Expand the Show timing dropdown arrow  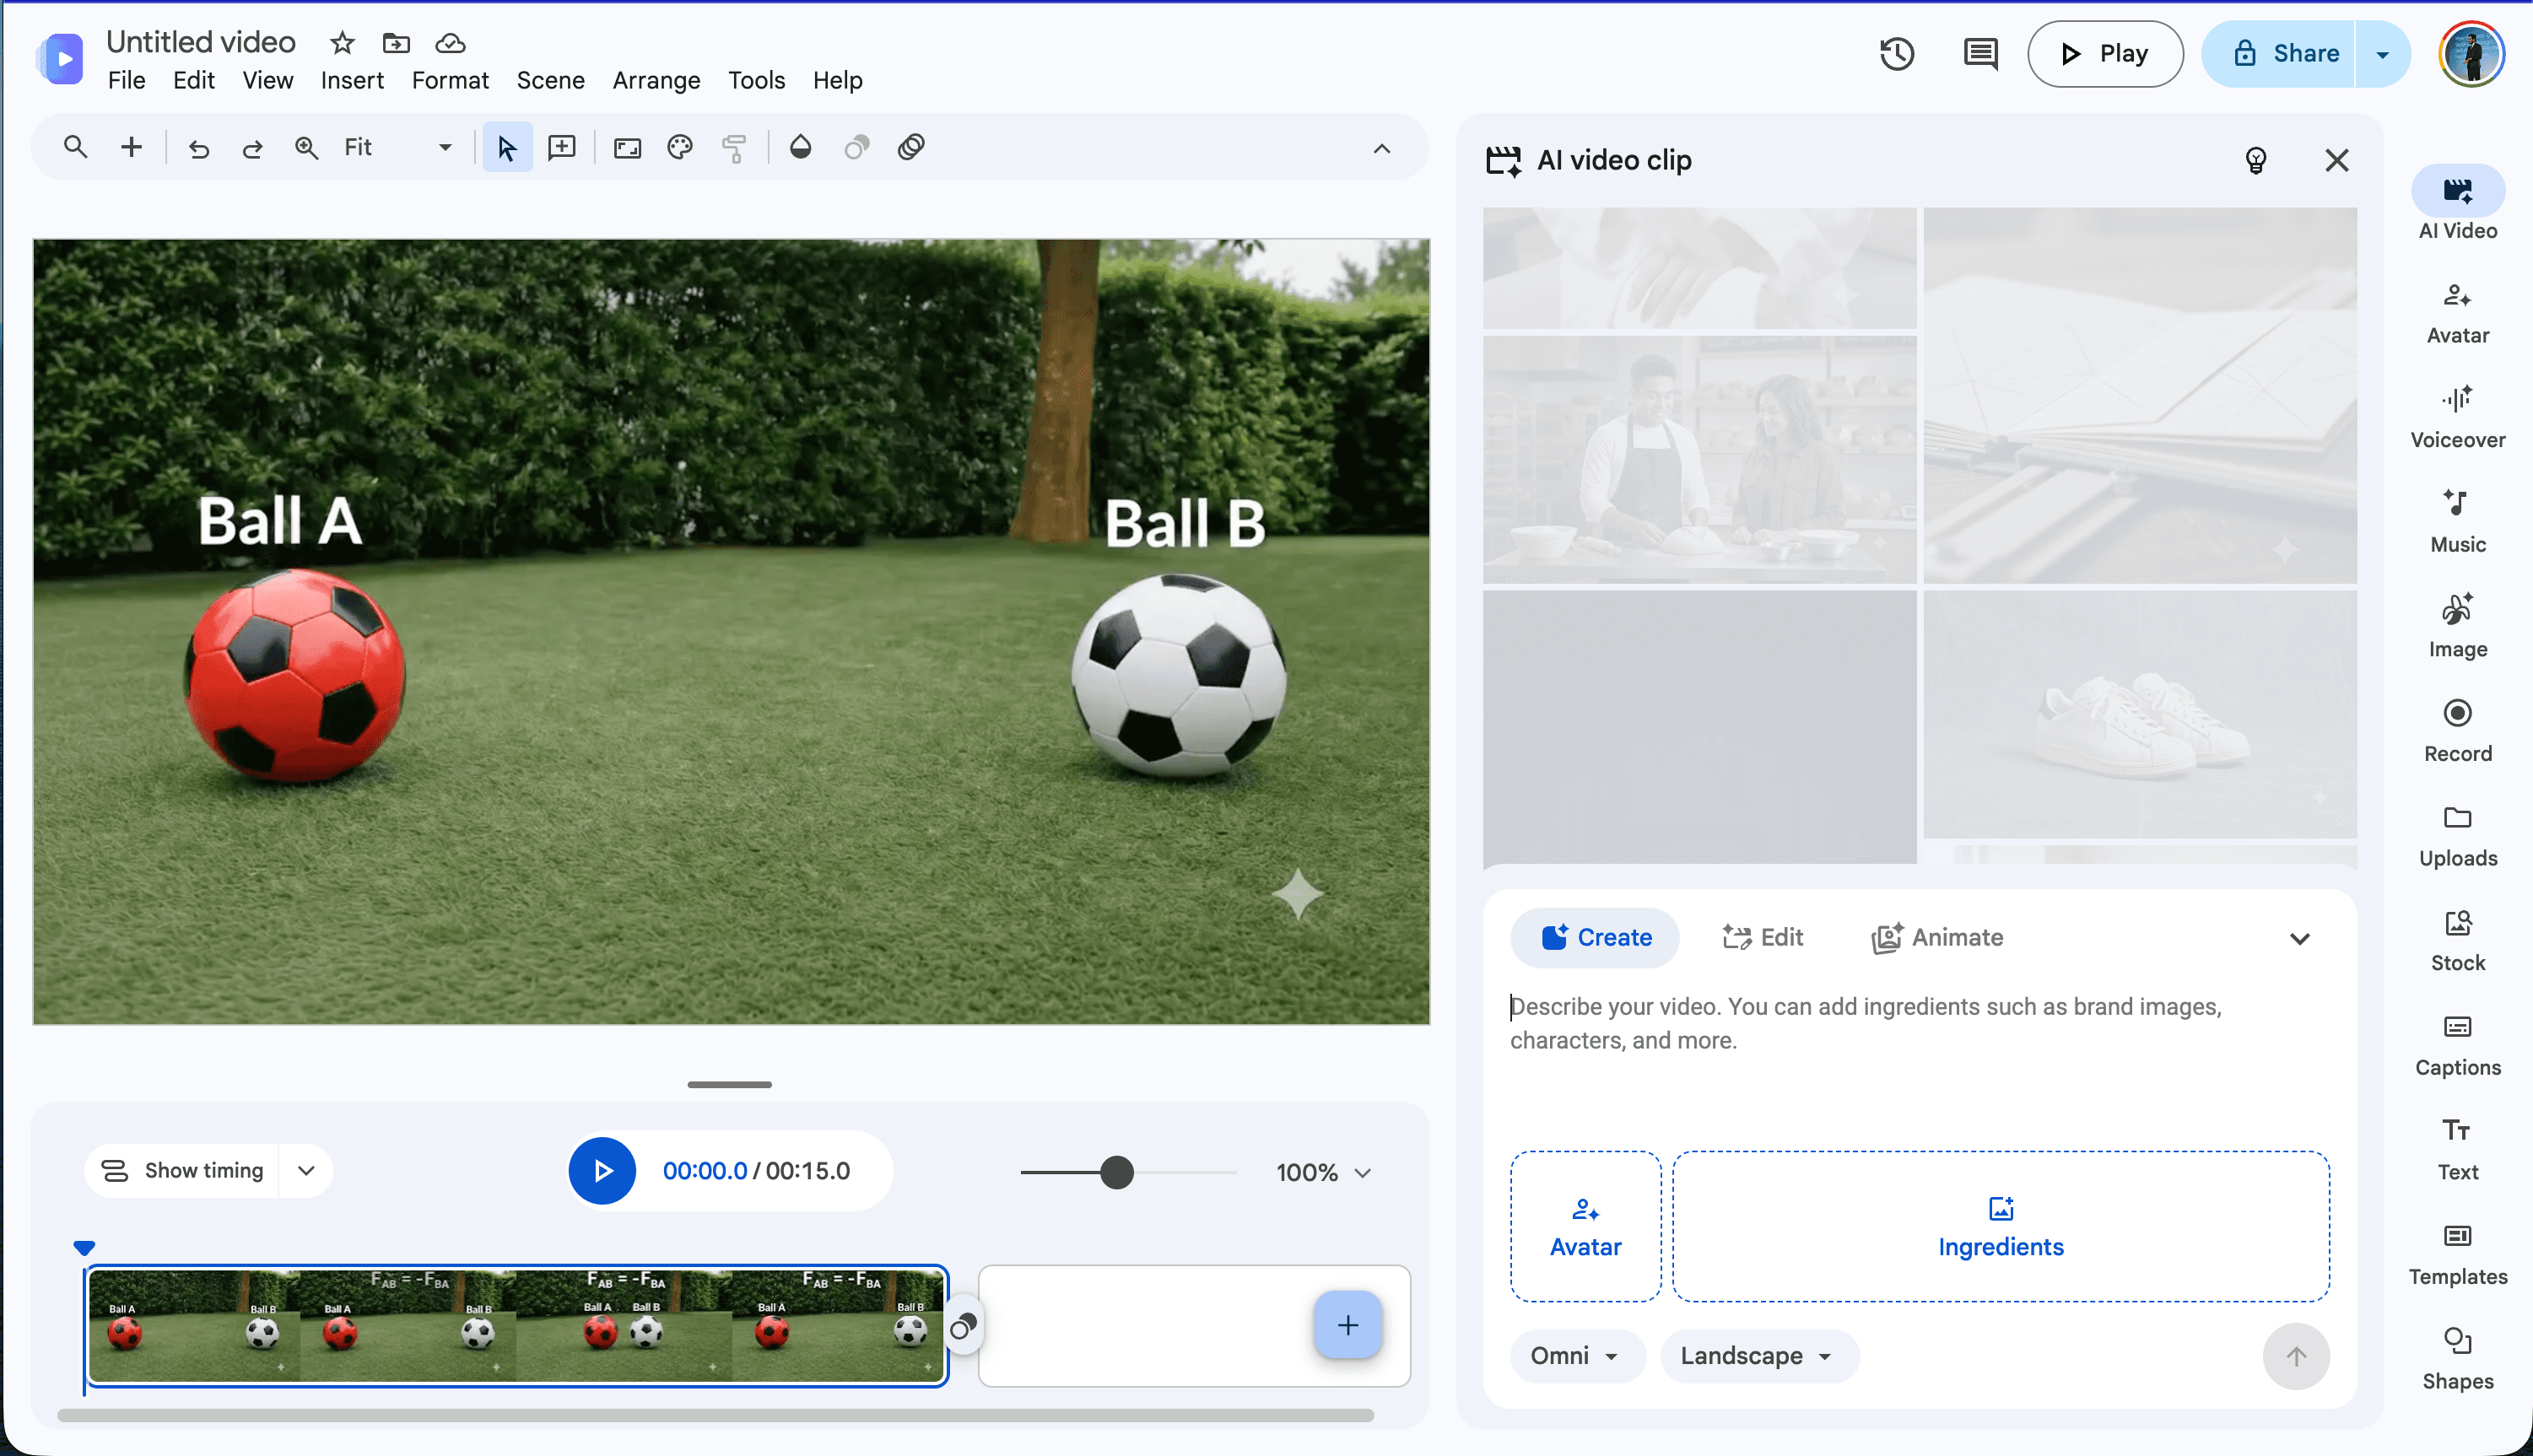click(306, 1170)
